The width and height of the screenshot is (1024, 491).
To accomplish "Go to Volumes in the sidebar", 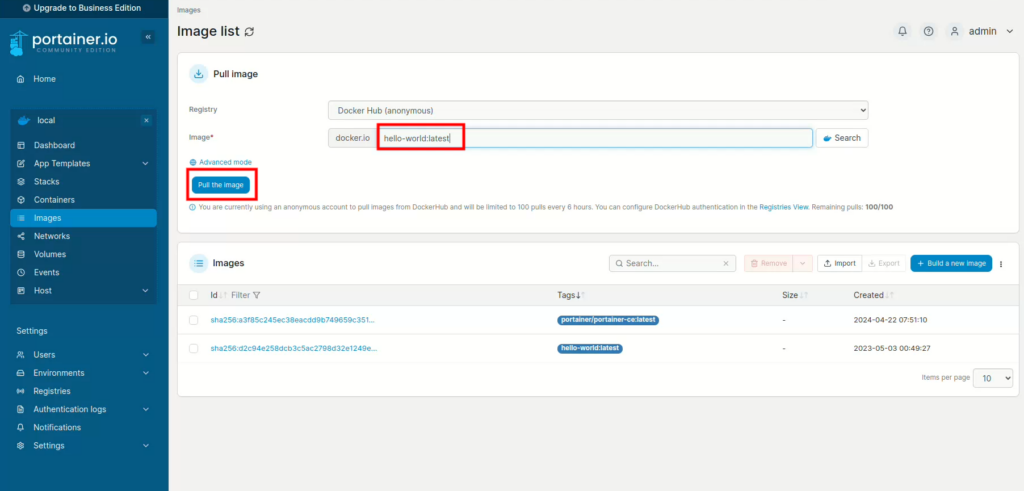I will [x=50, y=254].
